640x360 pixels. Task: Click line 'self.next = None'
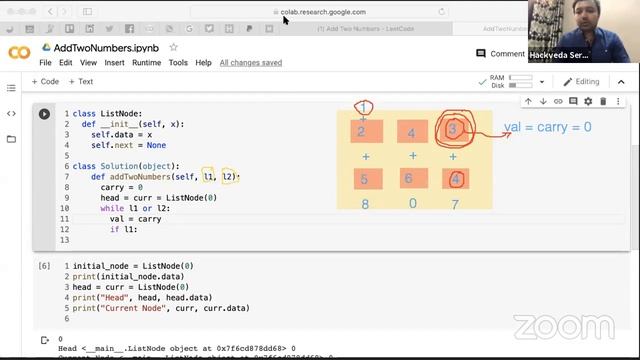(x=129, y=145)
